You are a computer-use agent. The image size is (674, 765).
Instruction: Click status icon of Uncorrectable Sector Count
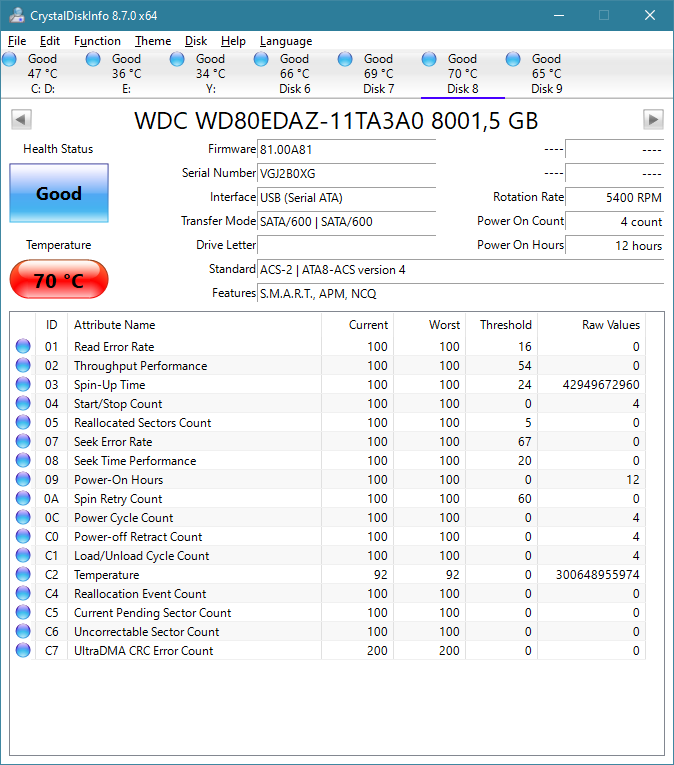[23, 631]
